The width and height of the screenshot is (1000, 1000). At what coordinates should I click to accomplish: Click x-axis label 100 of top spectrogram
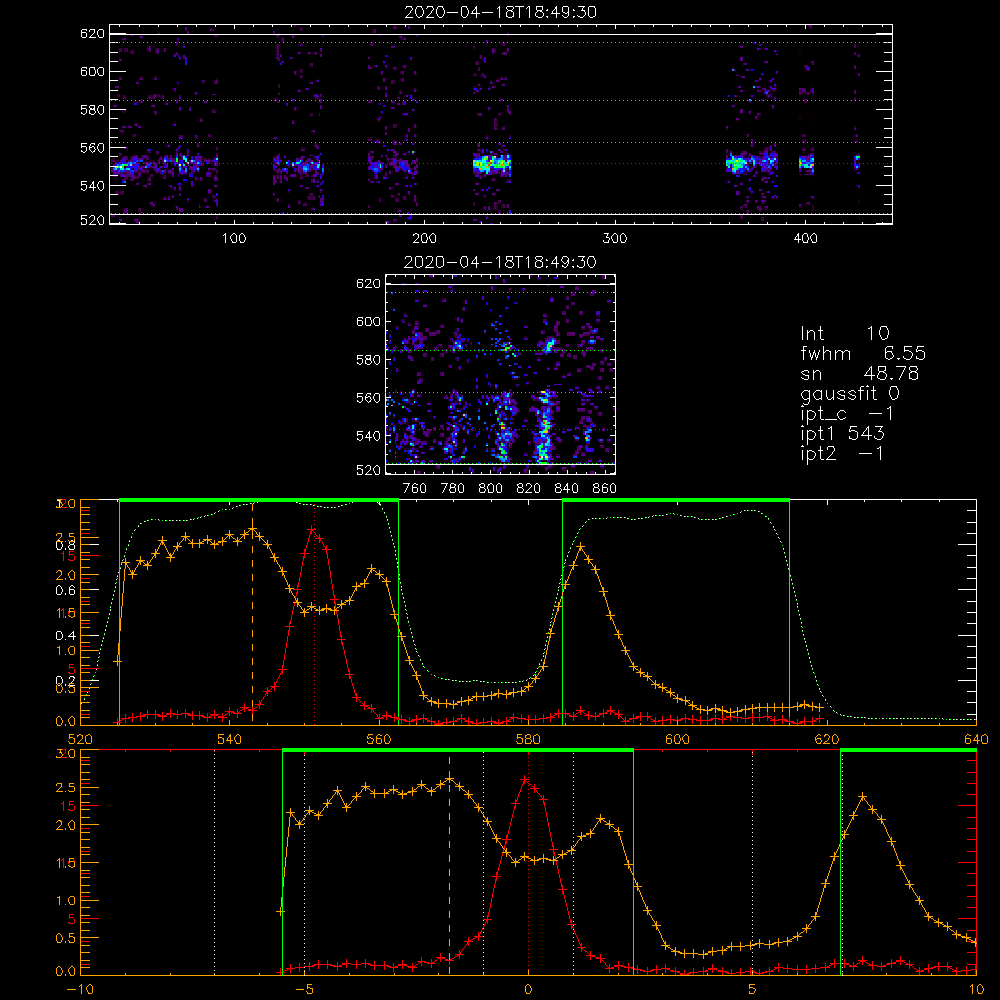click(234, 239)
